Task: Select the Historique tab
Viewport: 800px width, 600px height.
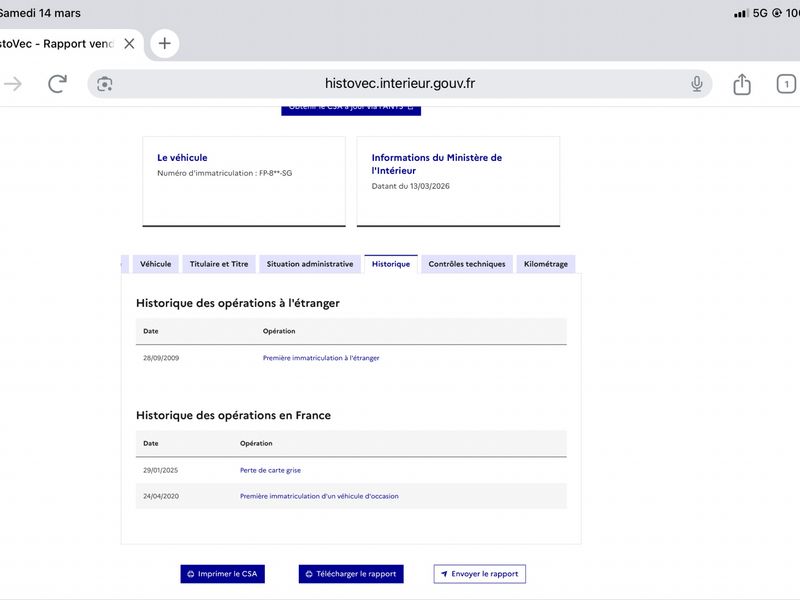Action: 391,264
